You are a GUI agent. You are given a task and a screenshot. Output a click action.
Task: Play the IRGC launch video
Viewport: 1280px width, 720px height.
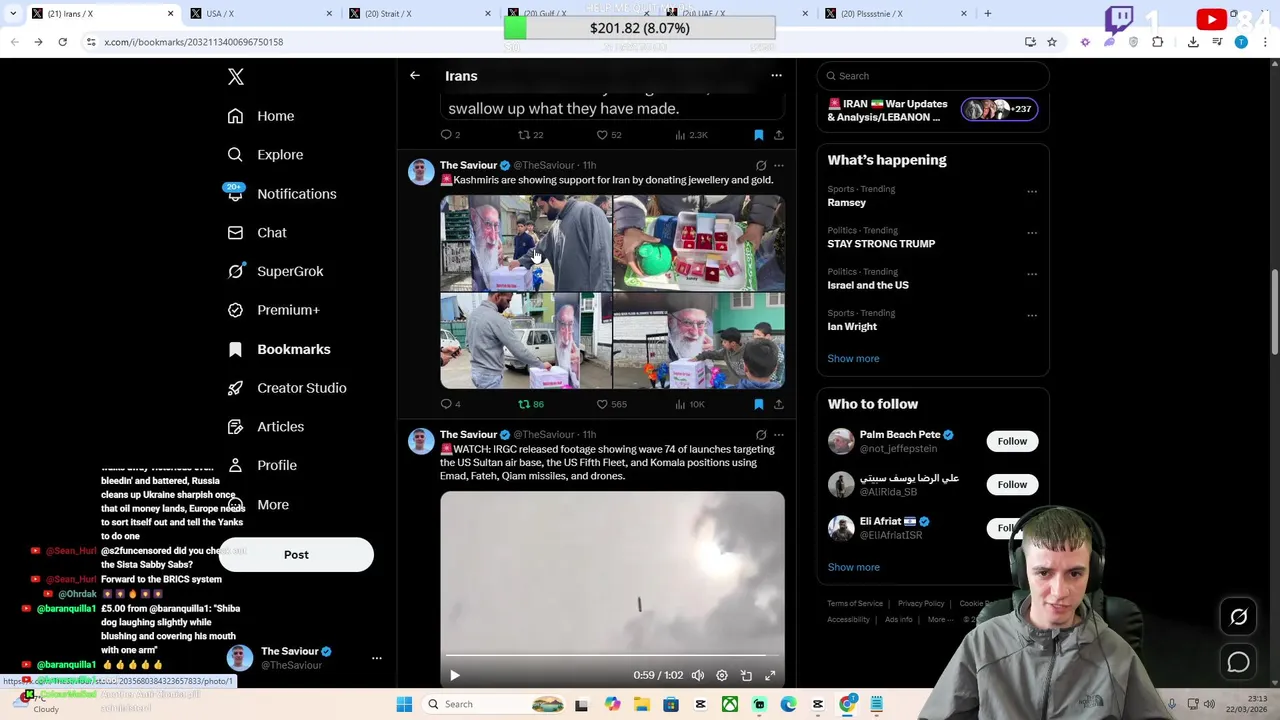[455, 676]
